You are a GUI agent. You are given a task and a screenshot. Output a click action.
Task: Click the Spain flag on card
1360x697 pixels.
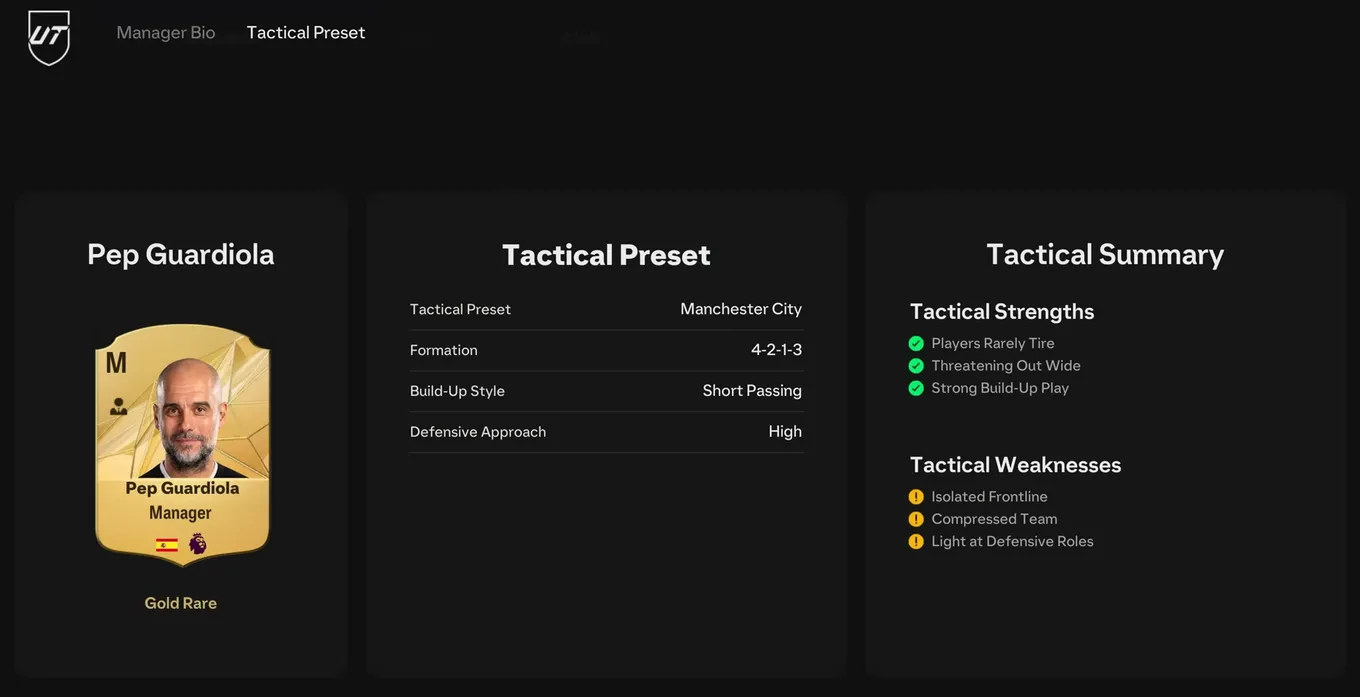(x=167, y=545)
